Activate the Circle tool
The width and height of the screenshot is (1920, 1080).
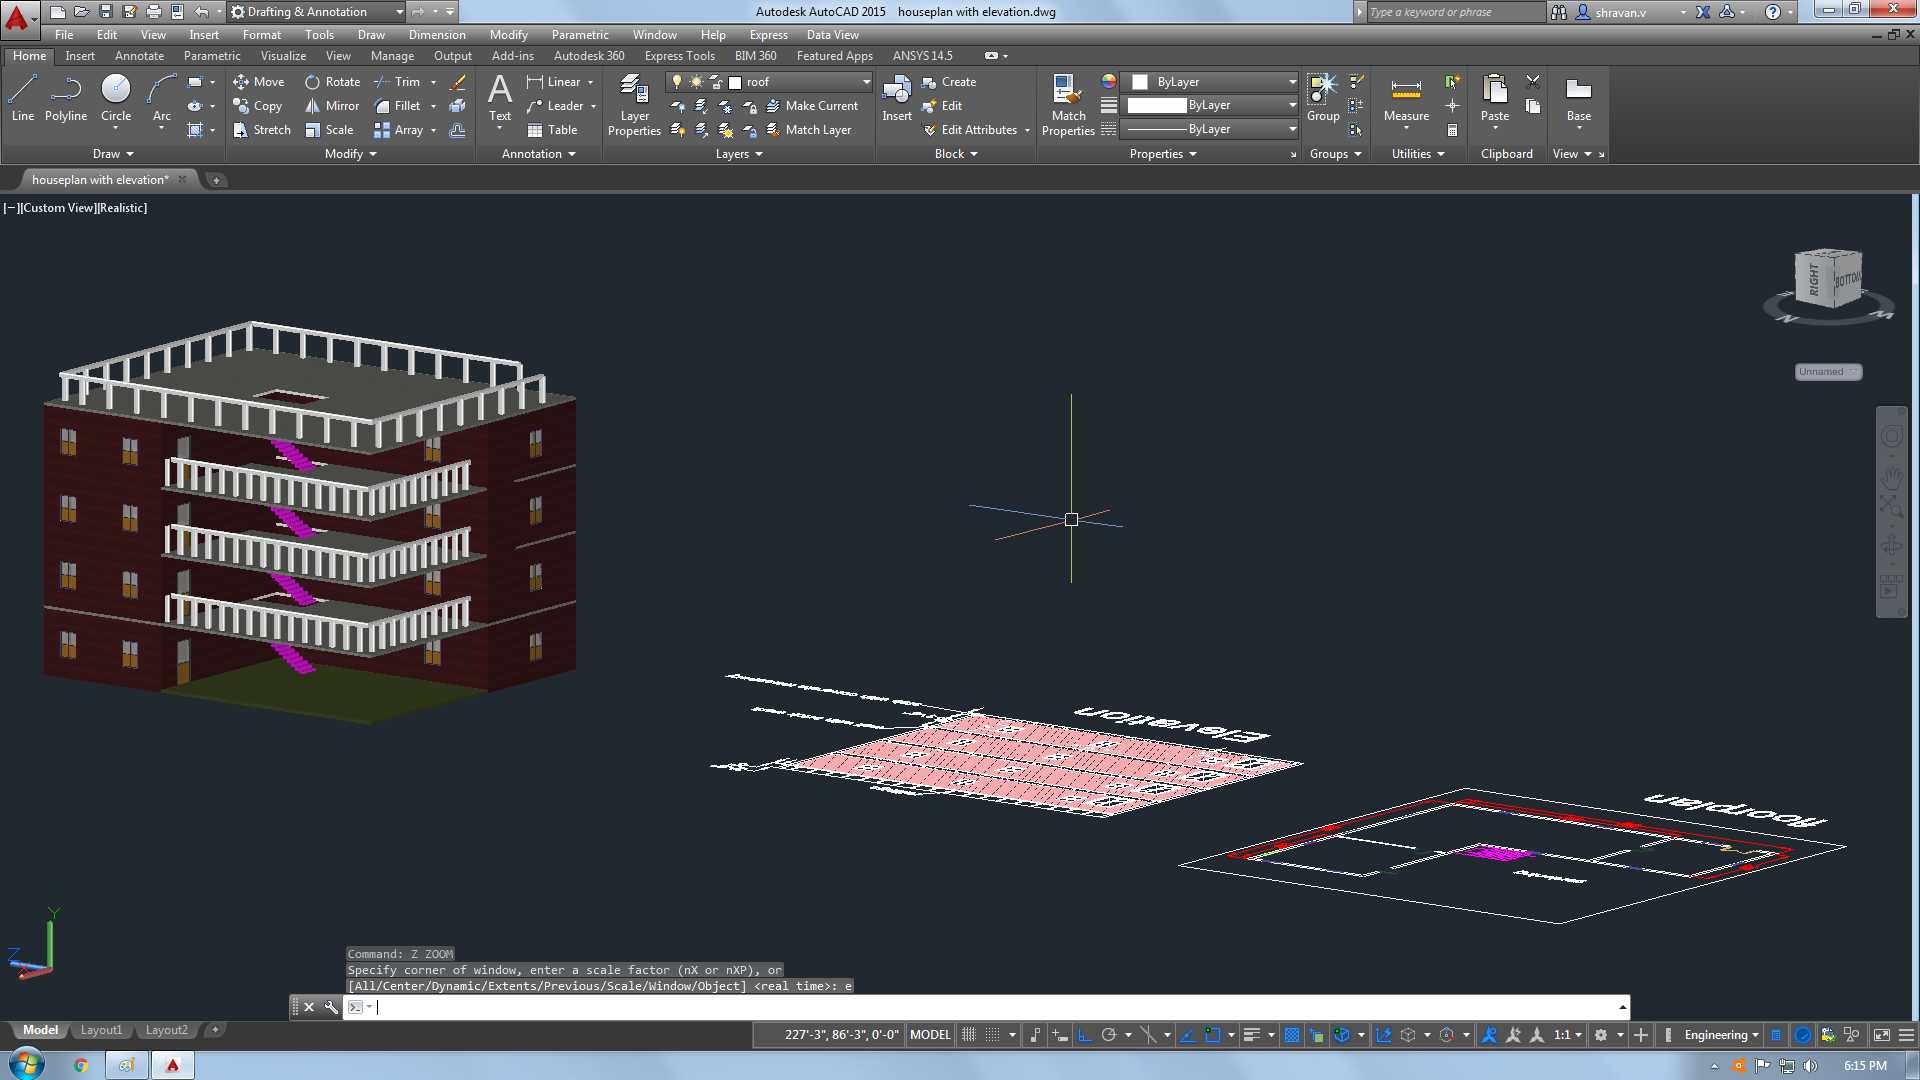(x=116, y=99)
